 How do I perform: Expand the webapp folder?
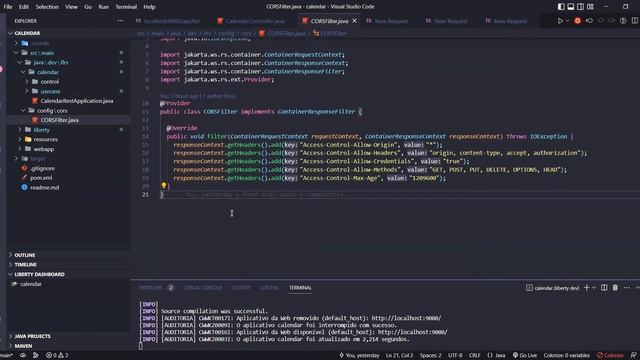[x=20, y=149]
